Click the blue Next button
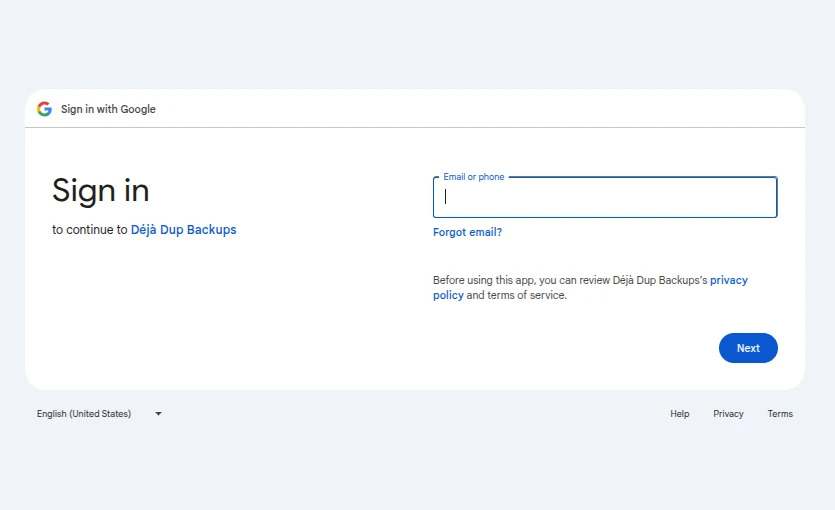This screenshot has width=835, height=510. coord(748,348)
